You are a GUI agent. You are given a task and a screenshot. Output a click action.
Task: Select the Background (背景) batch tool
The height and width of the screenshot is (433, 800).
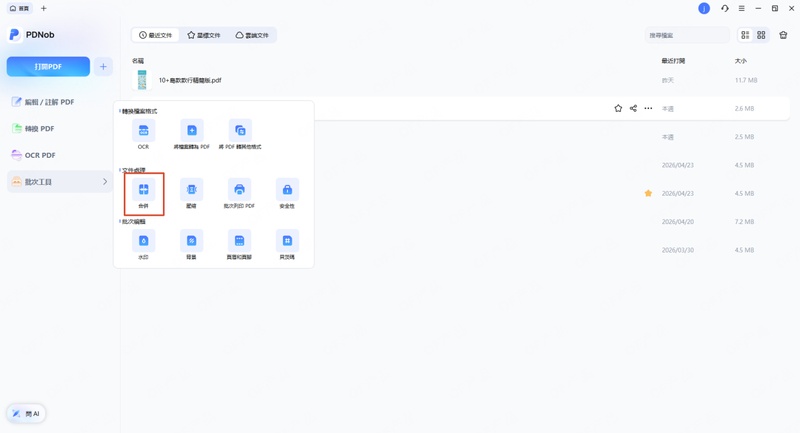(x=191, y=241)
